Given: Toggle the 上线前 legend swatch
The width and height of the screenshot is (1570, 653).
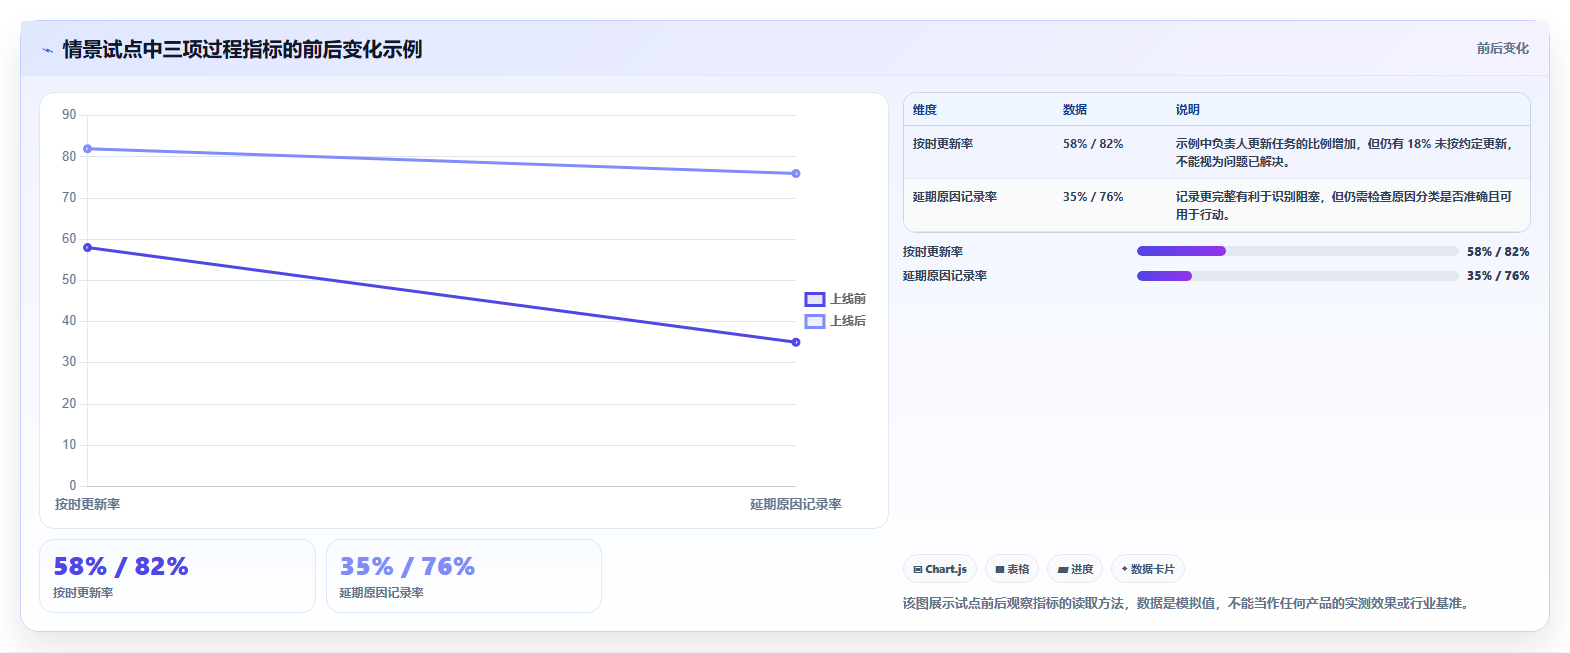Looking at the screenshot, I should [x=815, y=299].
